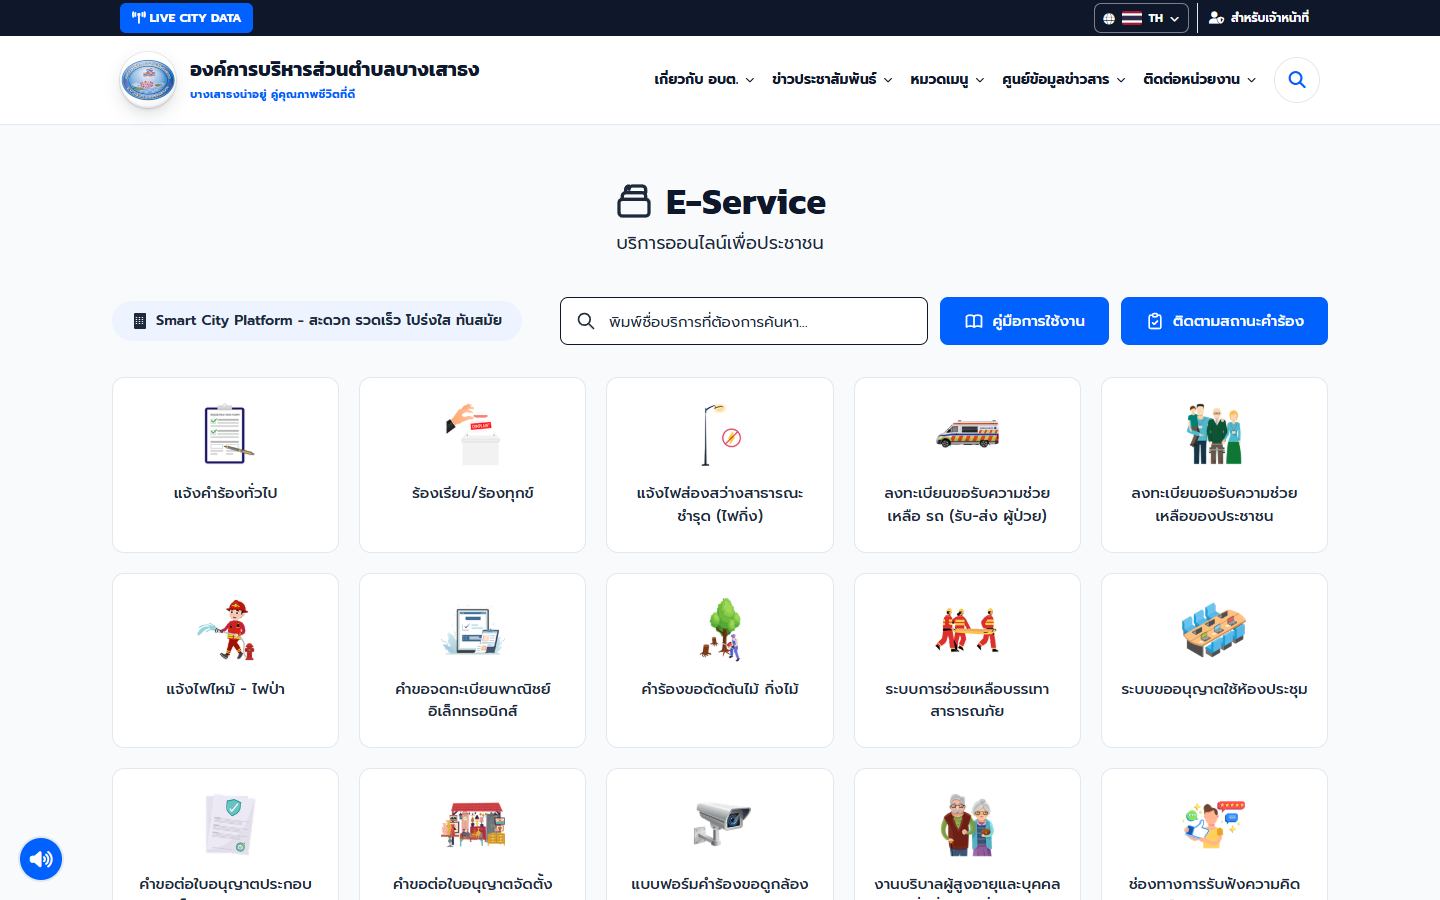The width and height of the screenshot is (1440, 900).
Task: Click the แบบฟอร์มคำร้องขอดูกล้อง label
Action: 720,884
